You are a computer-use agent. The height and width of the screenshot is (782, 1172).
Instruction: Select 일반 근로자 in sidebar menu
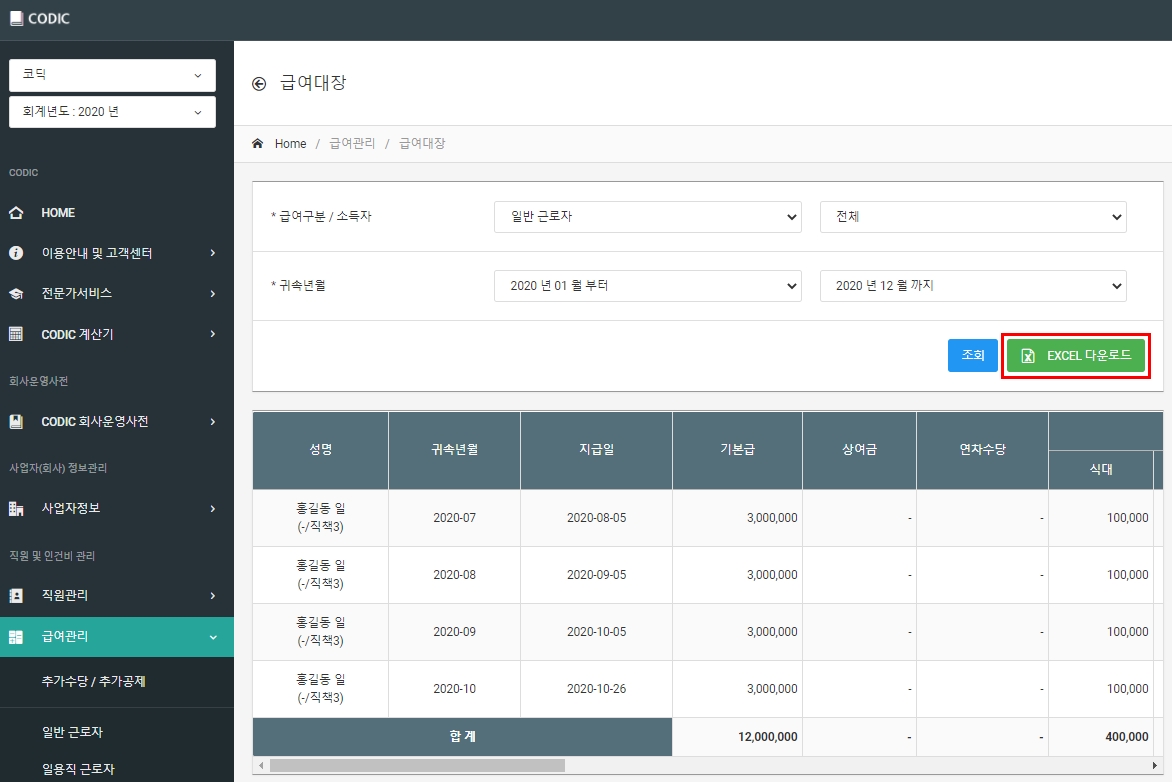(72, 733)
